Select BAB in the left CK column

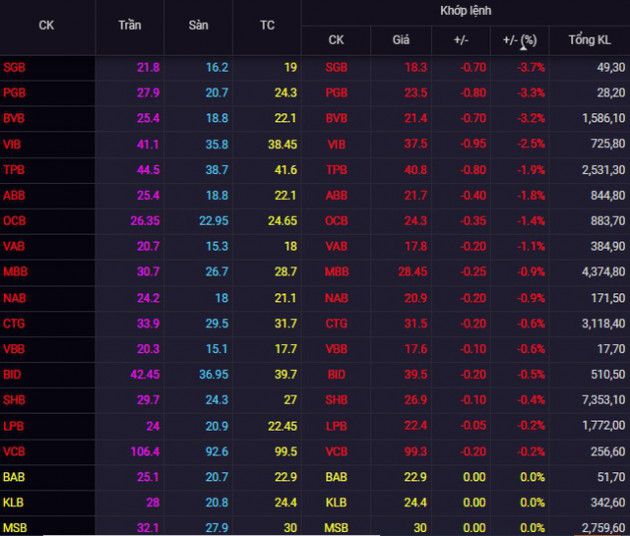click(x=14, y=477)
